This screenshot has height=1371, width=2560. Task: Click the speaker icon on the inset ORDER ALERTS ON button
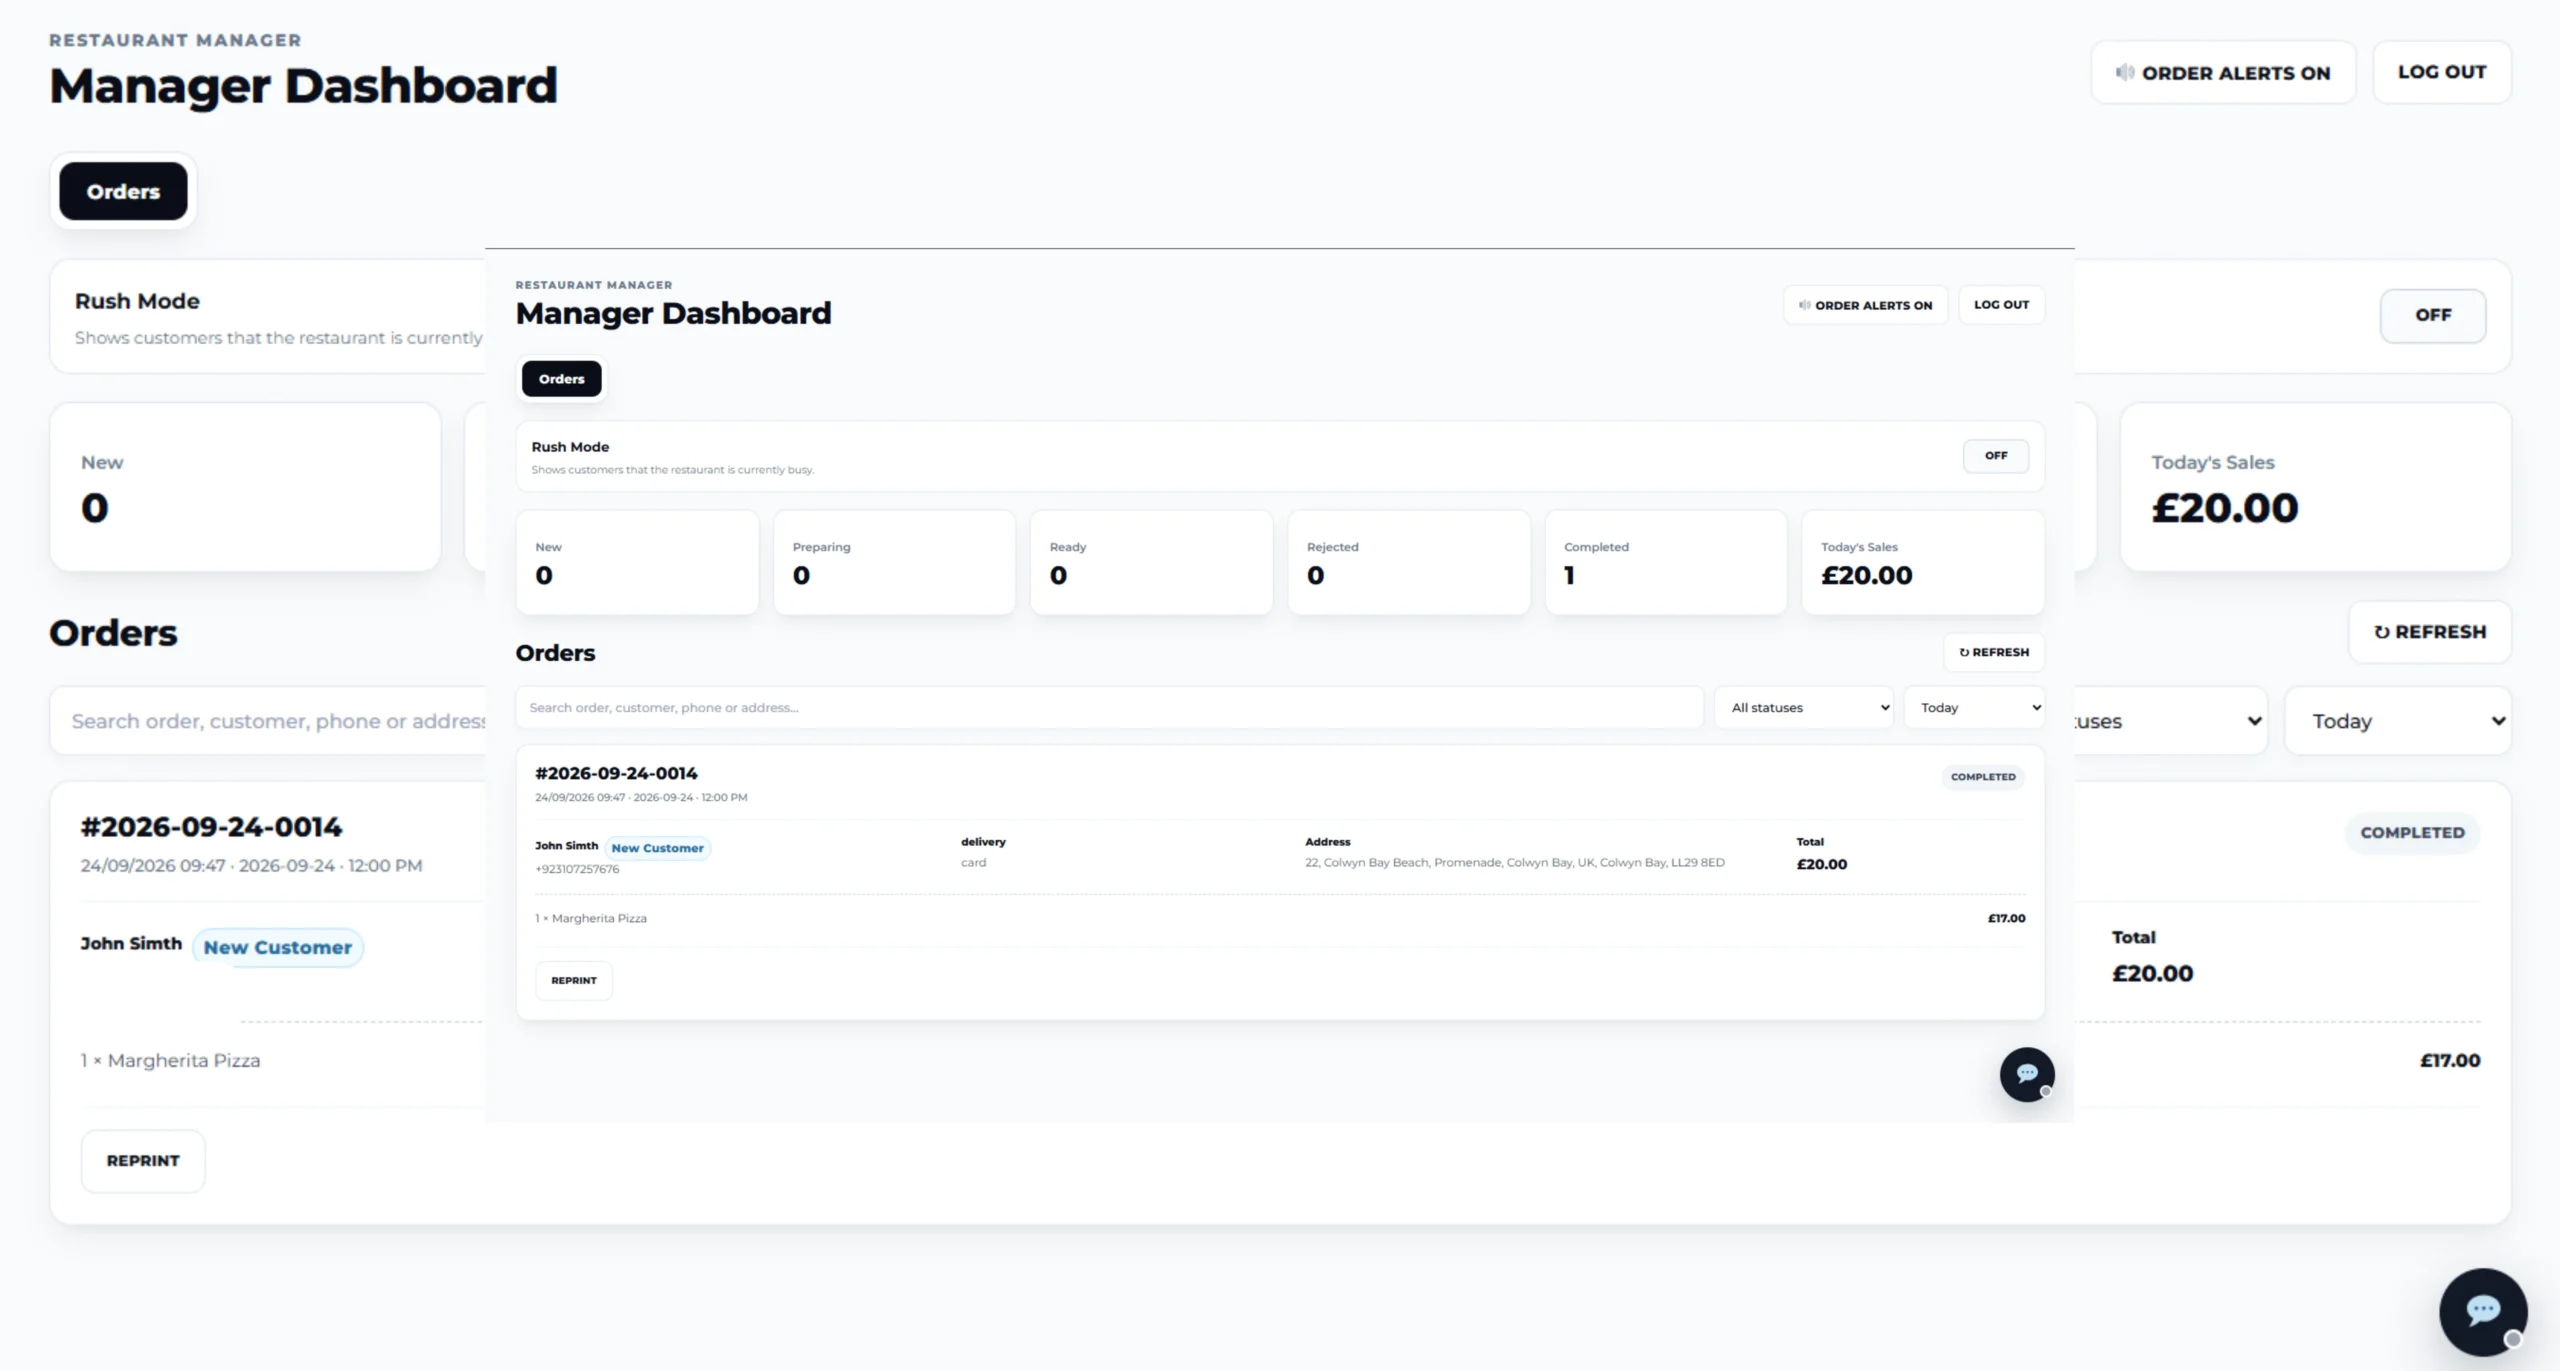[1804, 305]
